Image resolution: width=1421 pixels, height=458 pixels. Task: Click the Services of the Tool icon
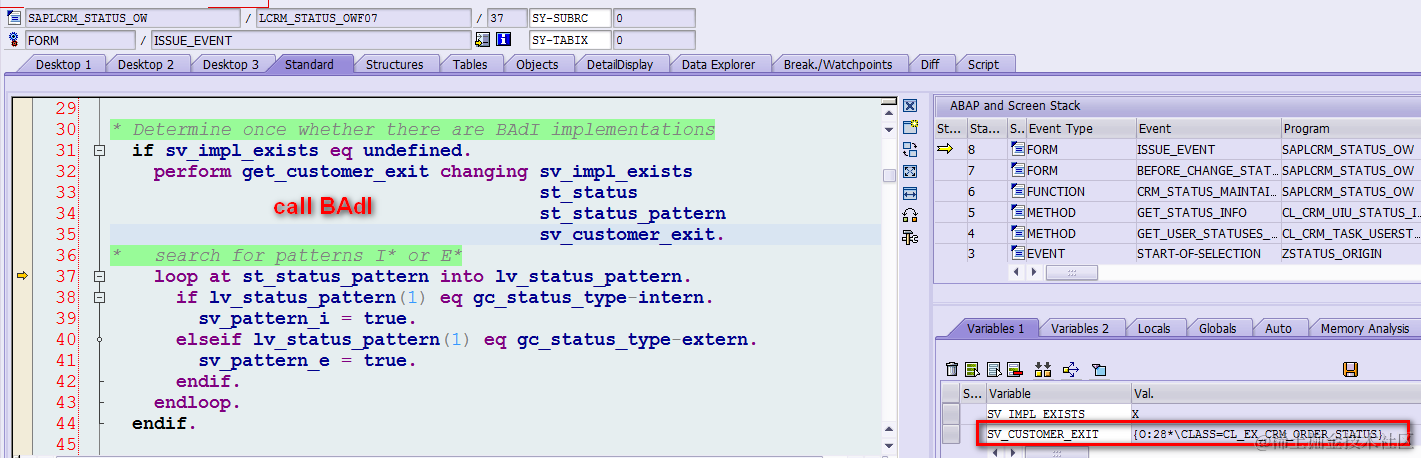(x=910, y=237)
